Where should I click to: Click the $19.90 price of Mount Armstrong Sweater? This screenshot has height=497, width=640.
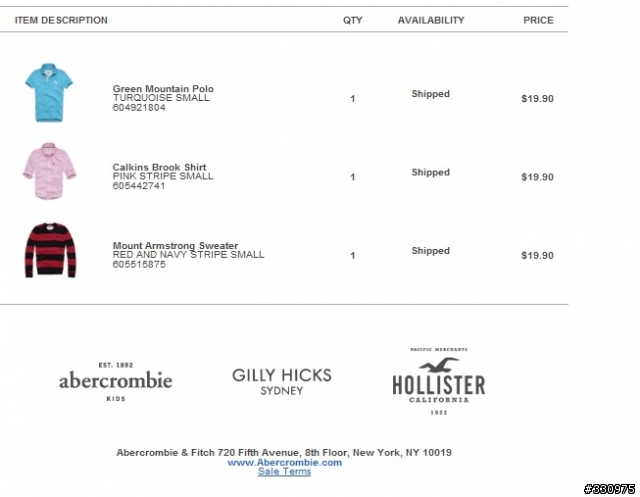point(538,255)
